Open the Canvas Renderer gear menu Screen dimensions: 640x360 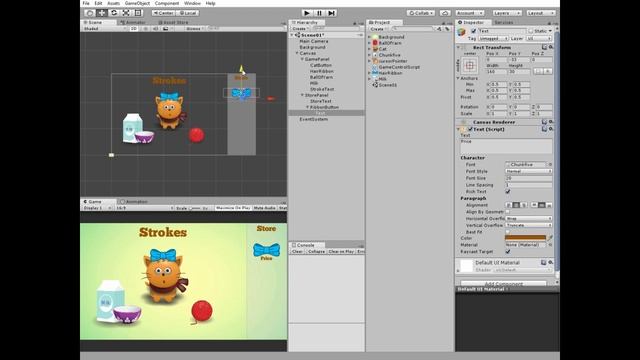tap(551, 122)
